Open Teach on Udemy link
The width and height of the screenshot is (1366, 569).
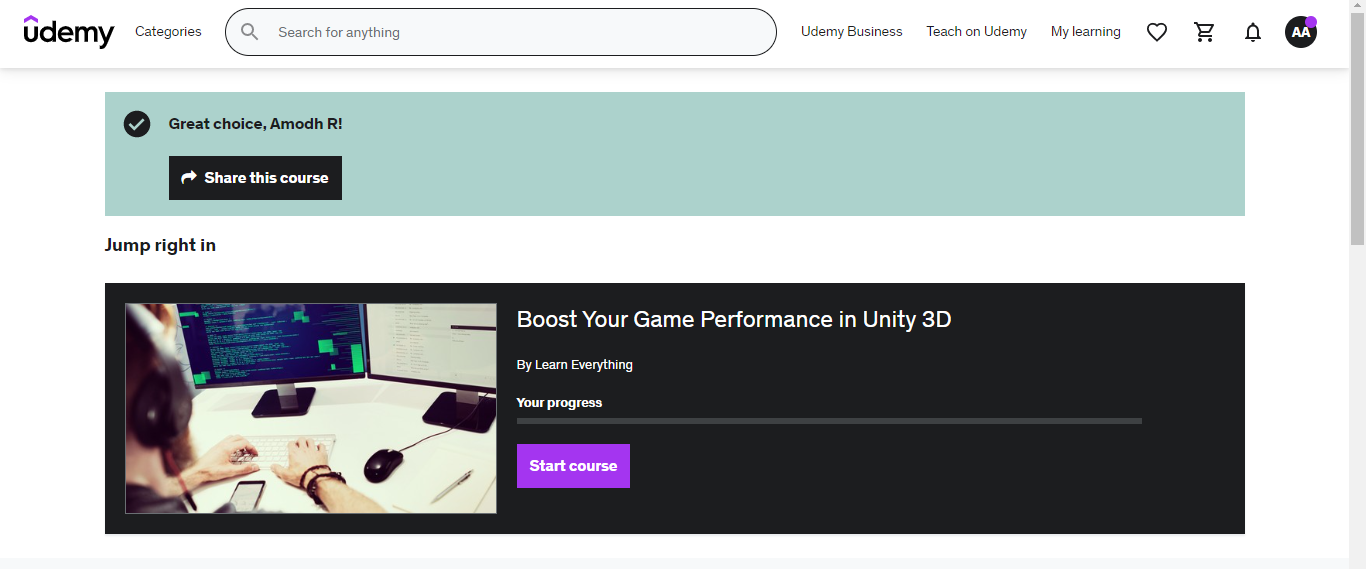(976, 32)
